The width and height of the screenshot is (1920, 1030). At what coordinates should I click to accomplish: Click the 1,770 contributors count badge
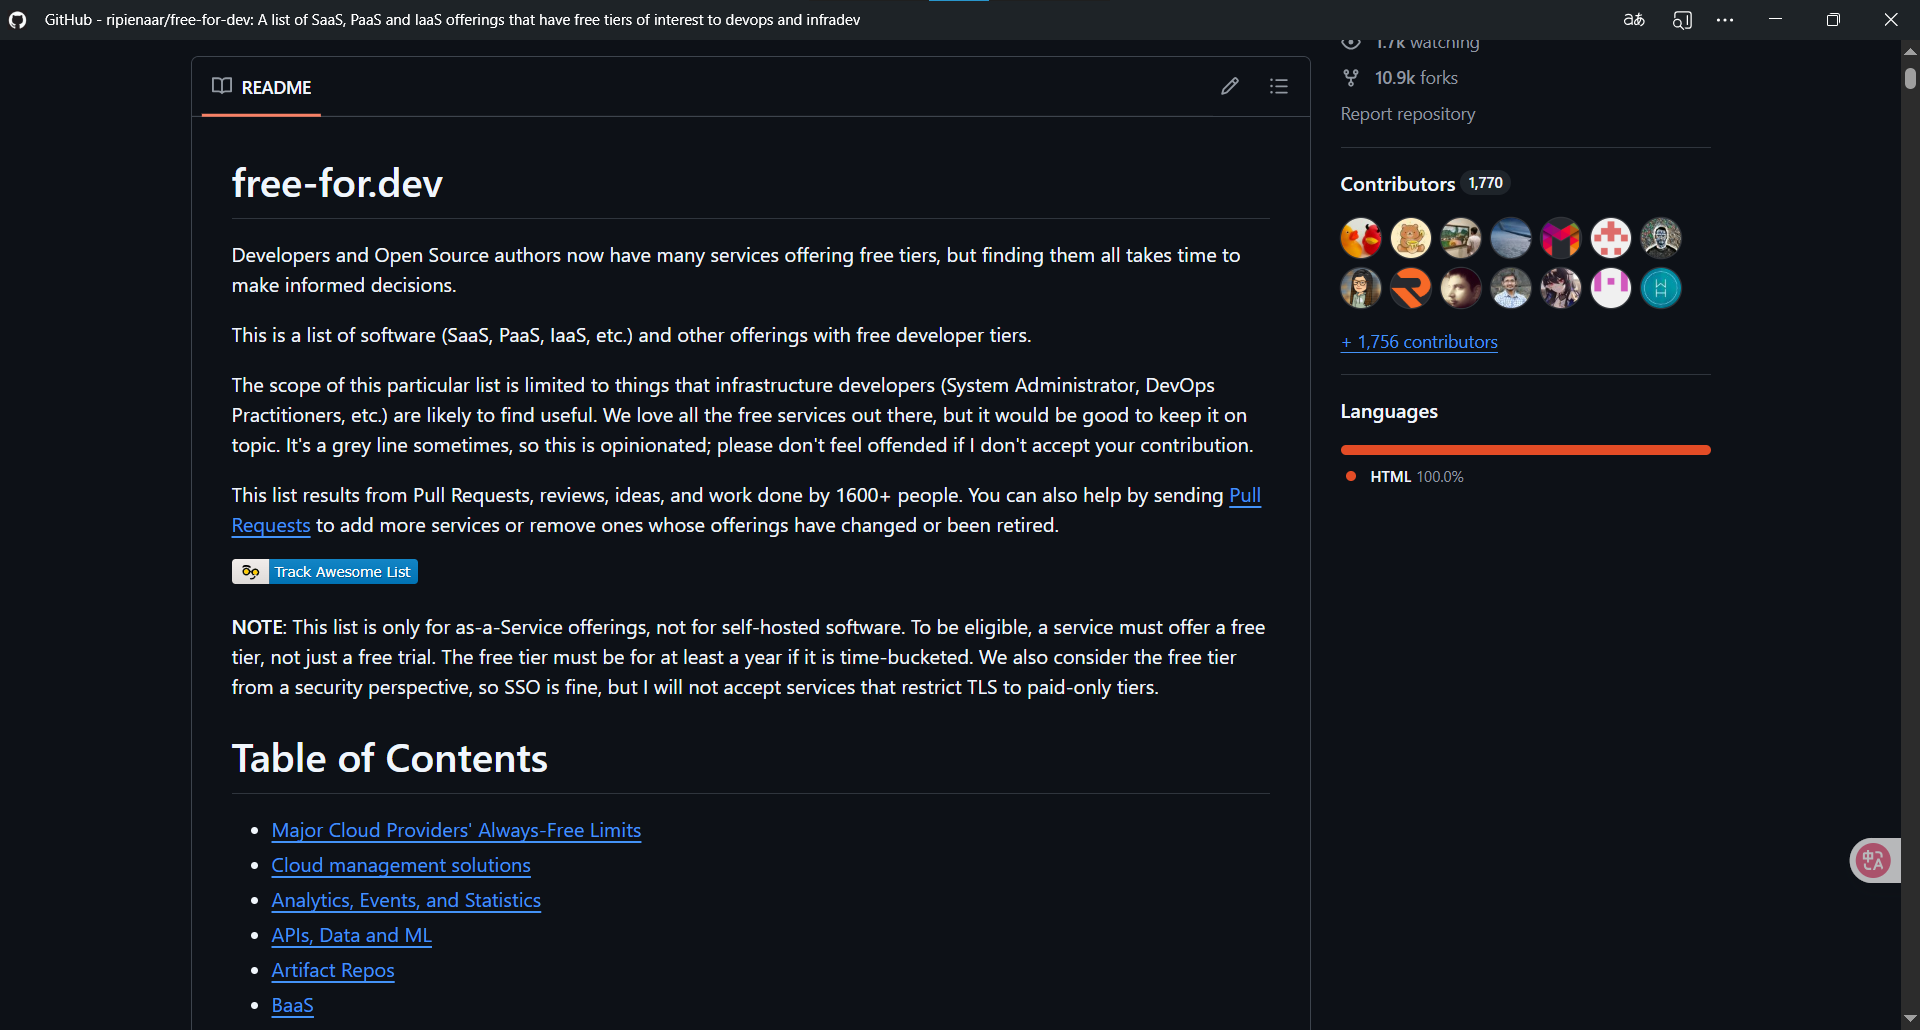[x=1485, y=183]
